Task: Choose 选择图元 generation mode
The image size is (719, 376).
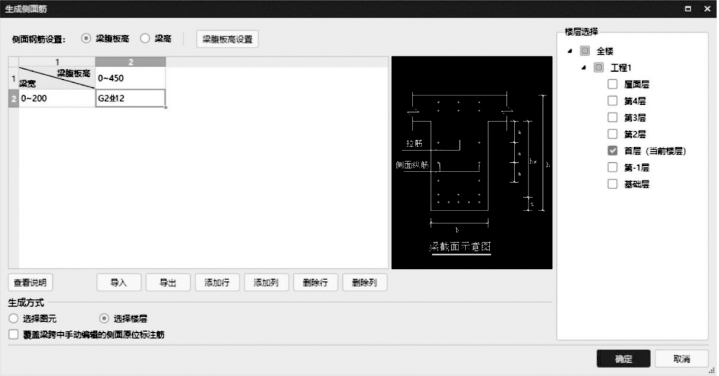Action: 14,318
